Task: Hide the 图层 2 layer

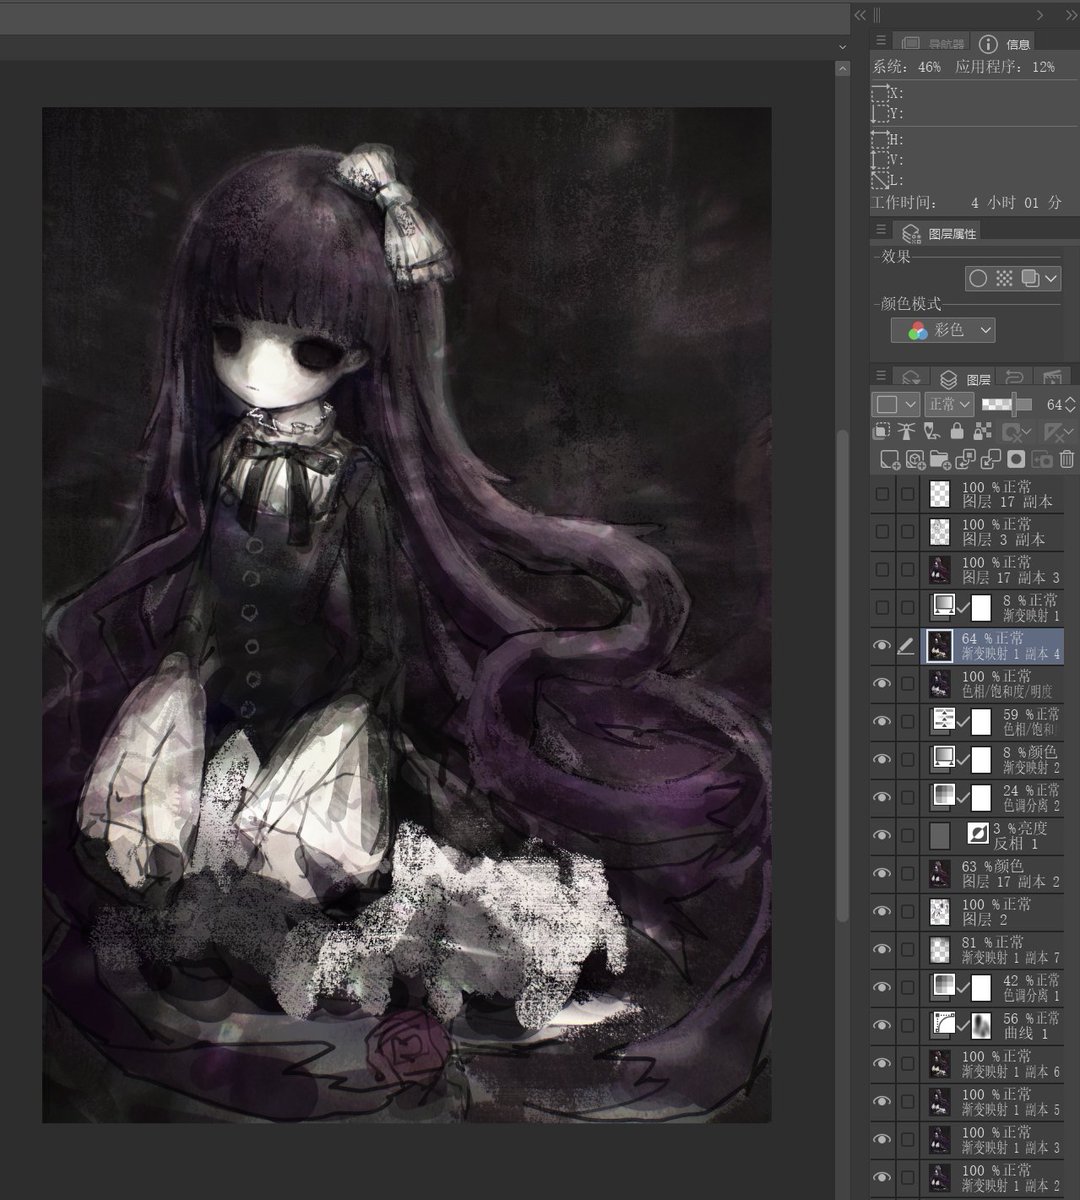Action: pos(881,911)
